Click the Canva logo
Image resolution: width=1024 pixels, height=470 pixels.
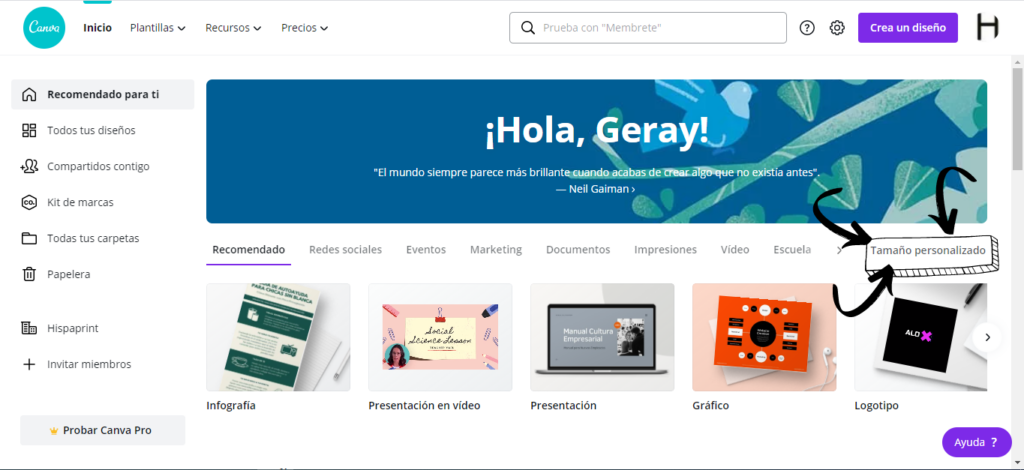coord(44,28)
